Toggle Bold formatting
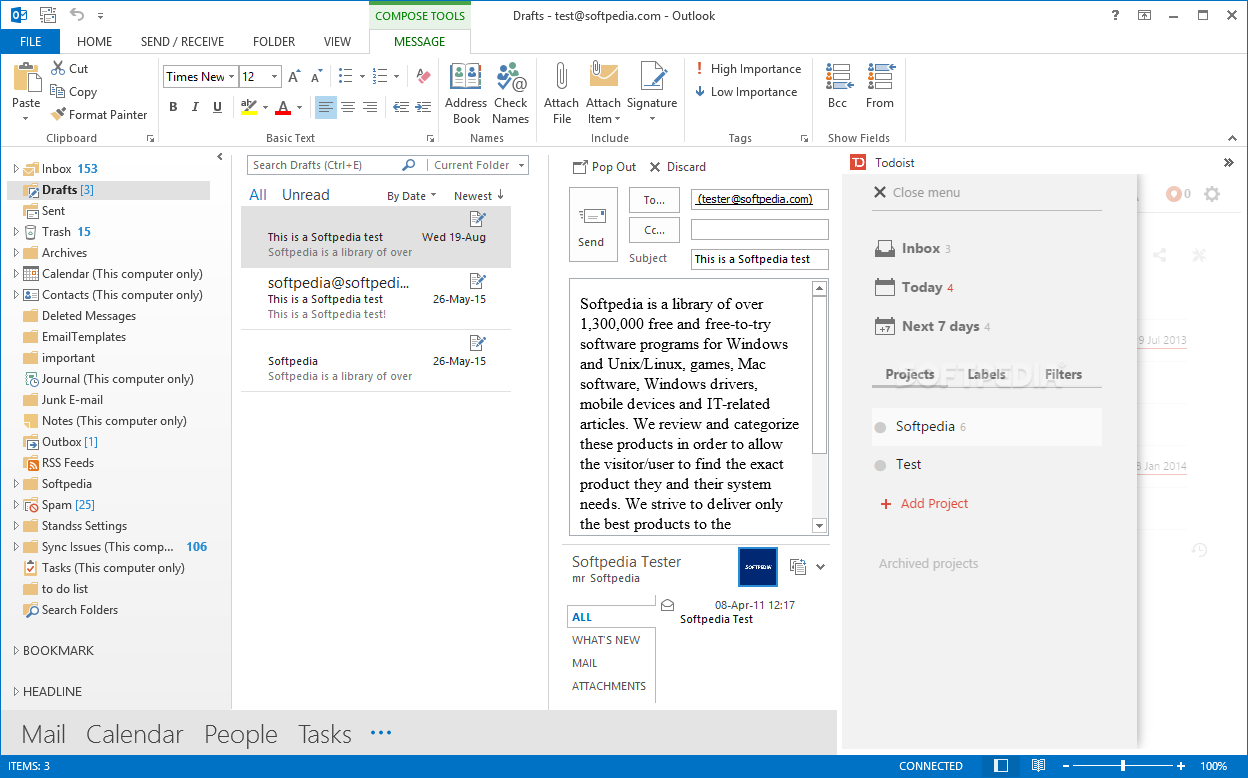 tap(173, 107)
